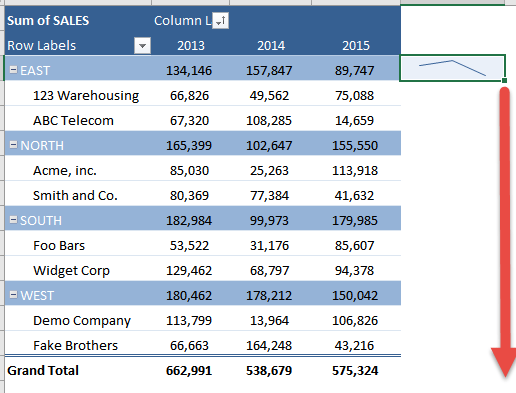
Task: Click Demo Company 2014 value 13,964
Action: (x=269, y=321)
